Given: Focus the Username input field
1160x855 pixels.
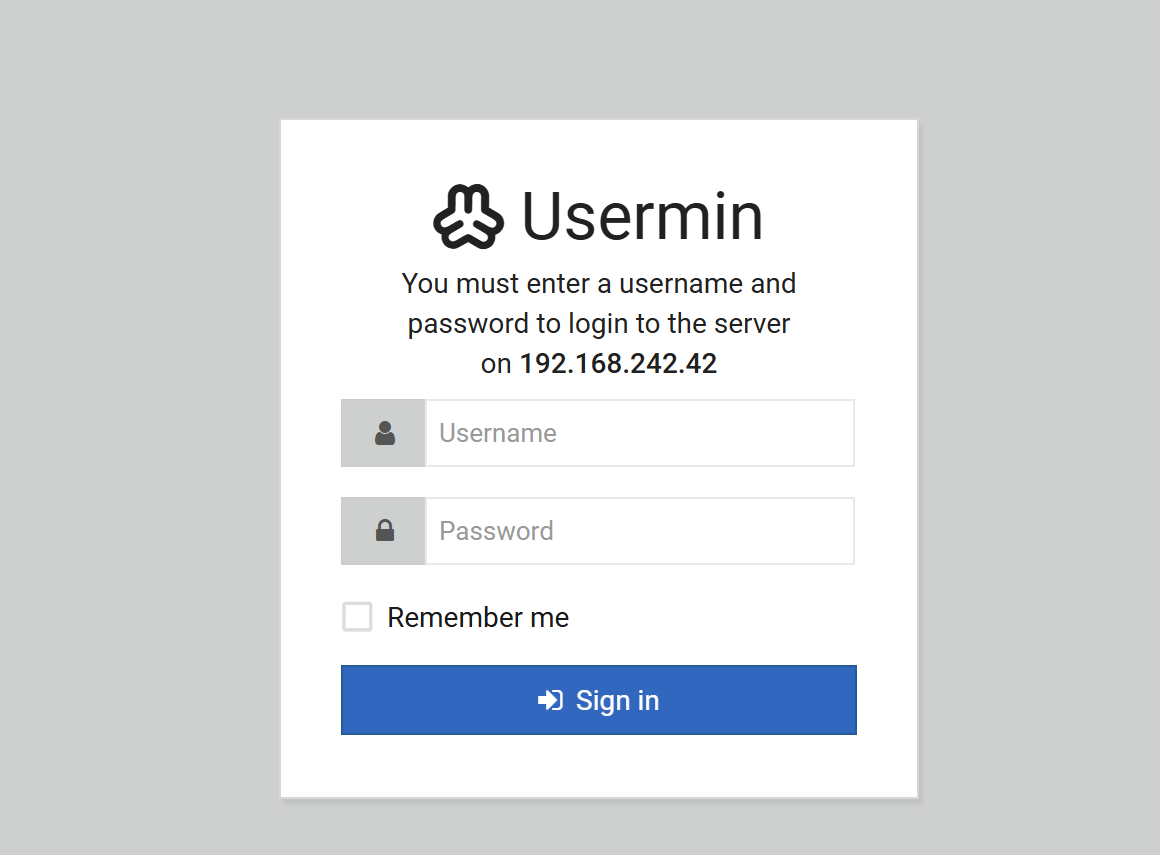Looking at the screenshot, I should (640, 433).
